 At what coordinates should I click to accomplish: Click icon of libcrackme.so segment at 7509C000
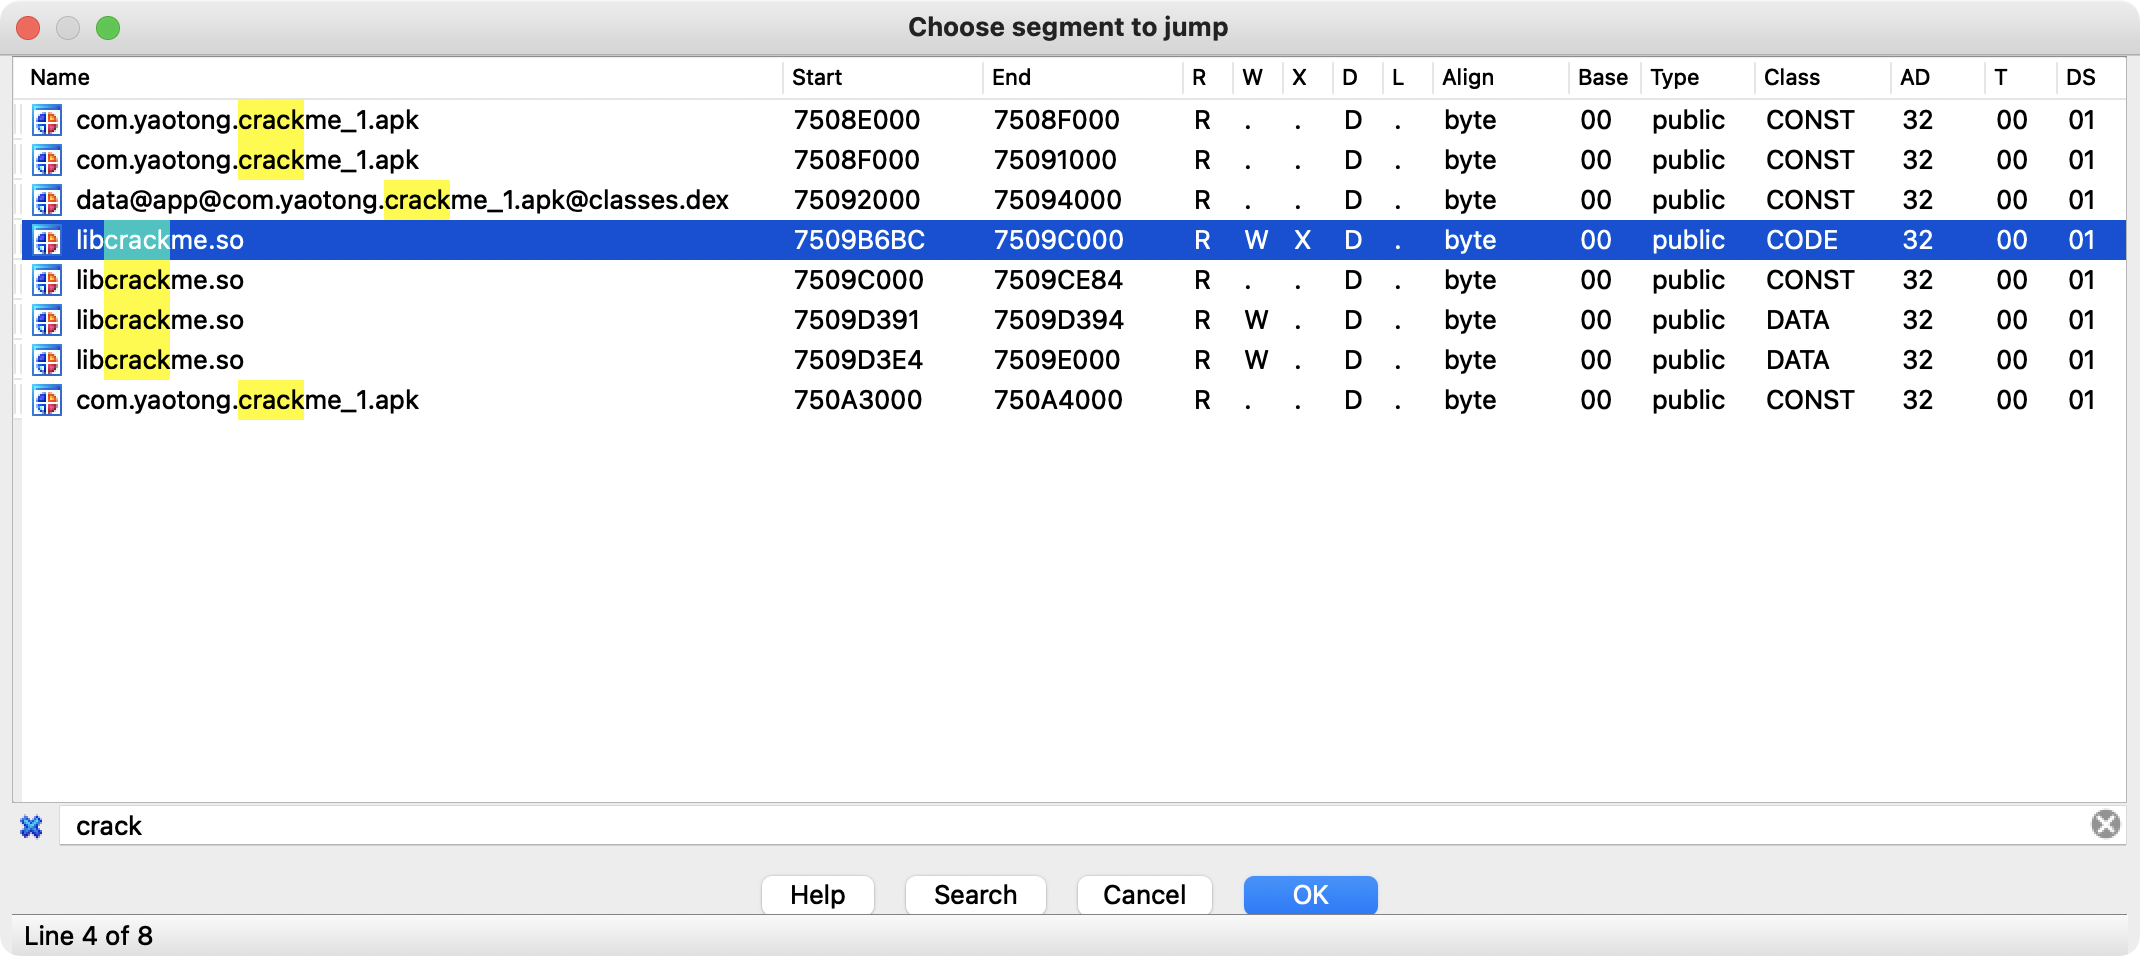pyautogui.click(x=47, y=281)
